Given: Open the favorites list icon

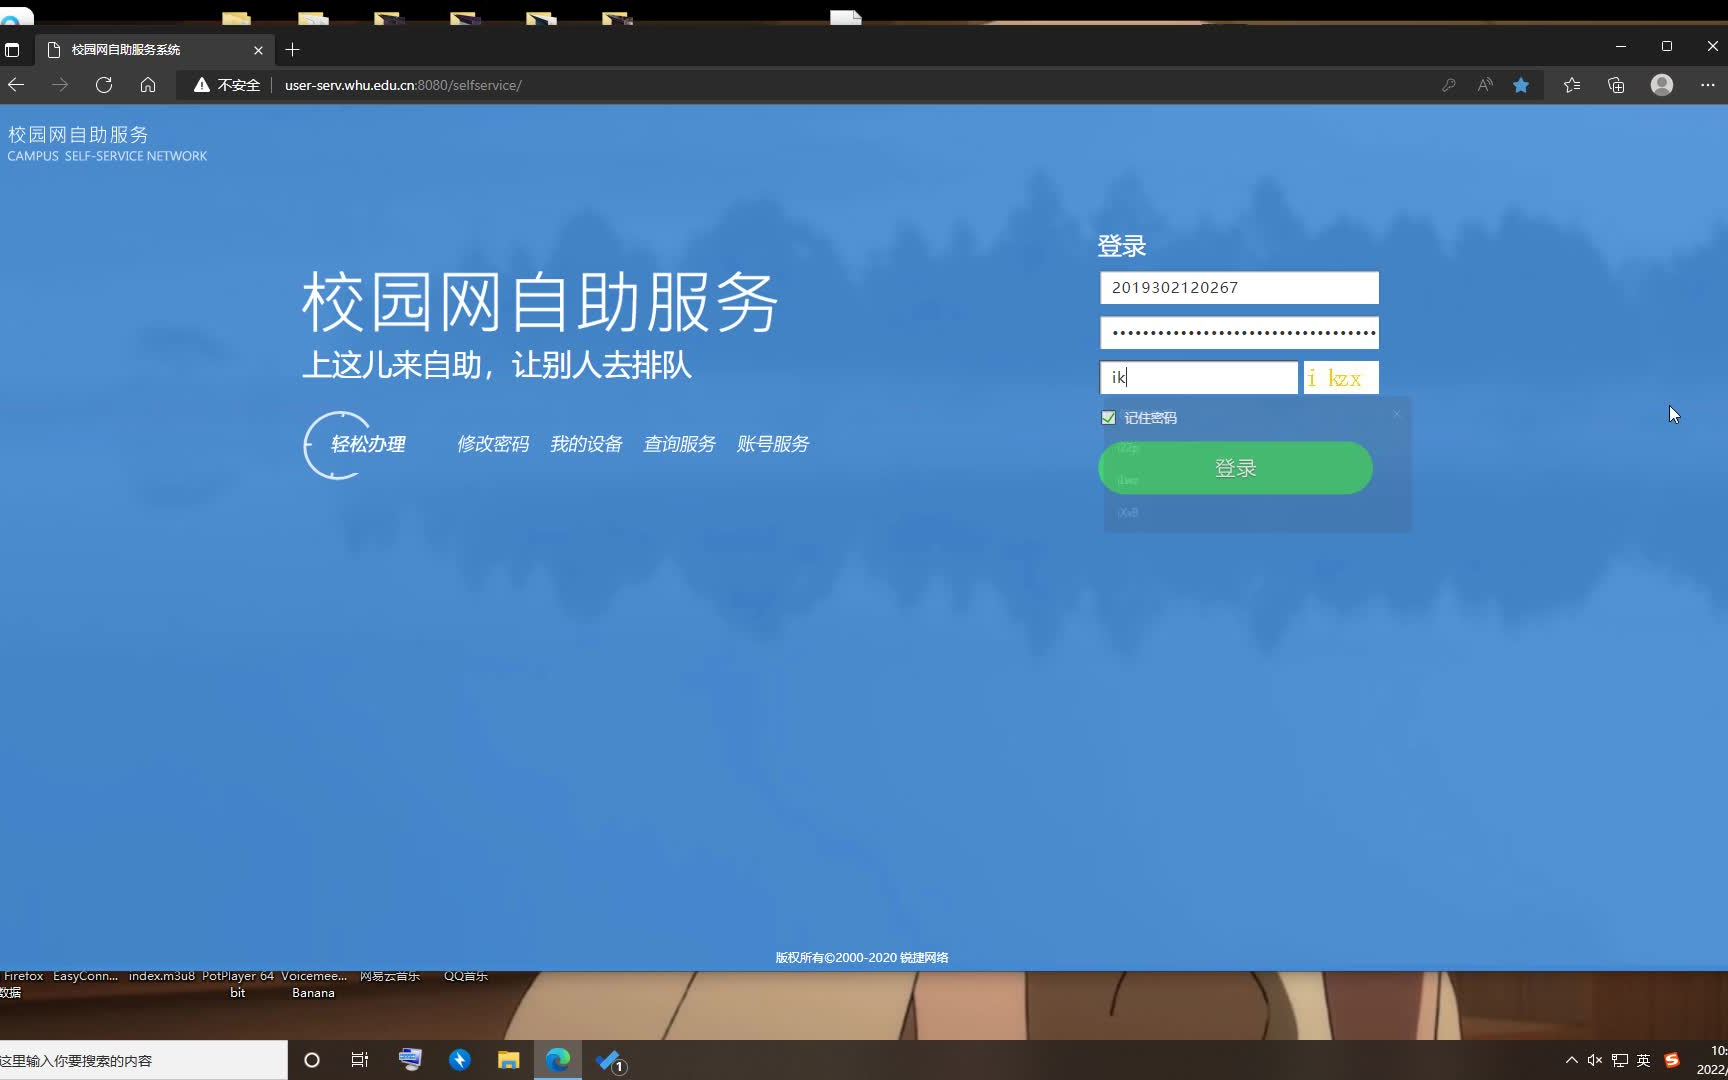Looking at the screenshot, I should coord(1572,85).
